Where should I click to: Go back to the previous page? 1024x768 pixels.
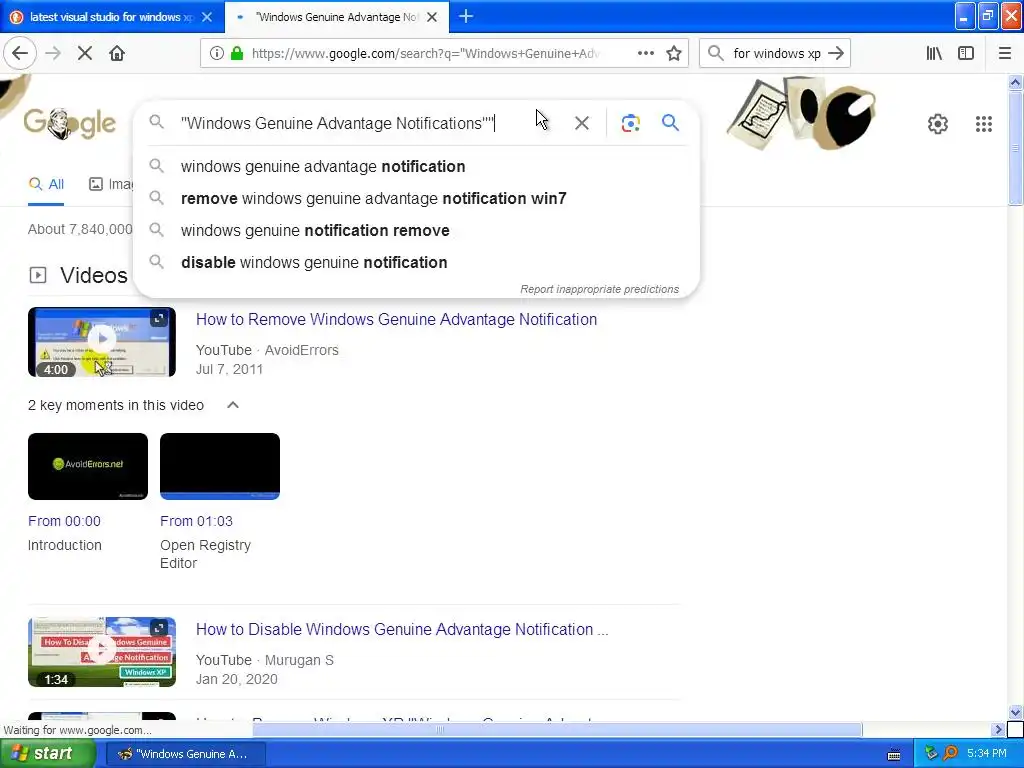click(x=20, y=53)
